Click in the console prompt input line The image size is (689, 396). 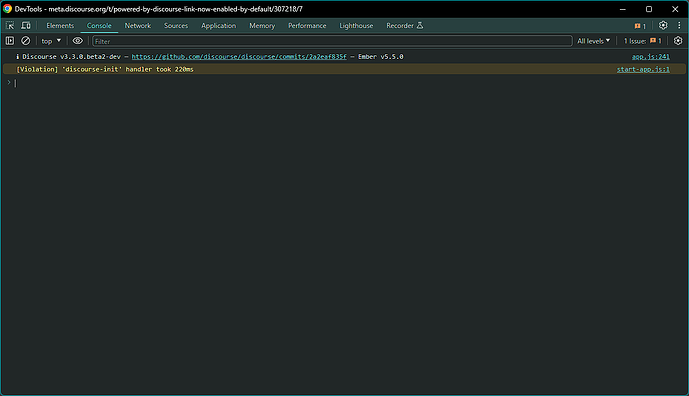[x=347, y=83]
